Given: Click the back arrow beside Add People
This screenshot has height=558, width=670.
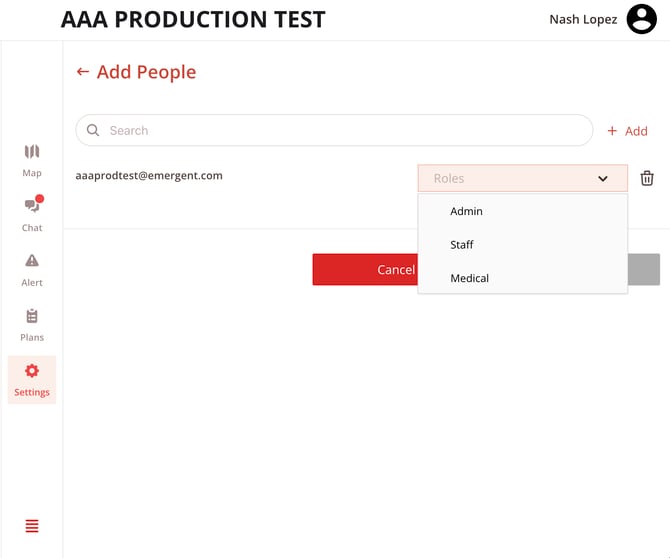Looking at the screenshot, I should pos(83,72).
